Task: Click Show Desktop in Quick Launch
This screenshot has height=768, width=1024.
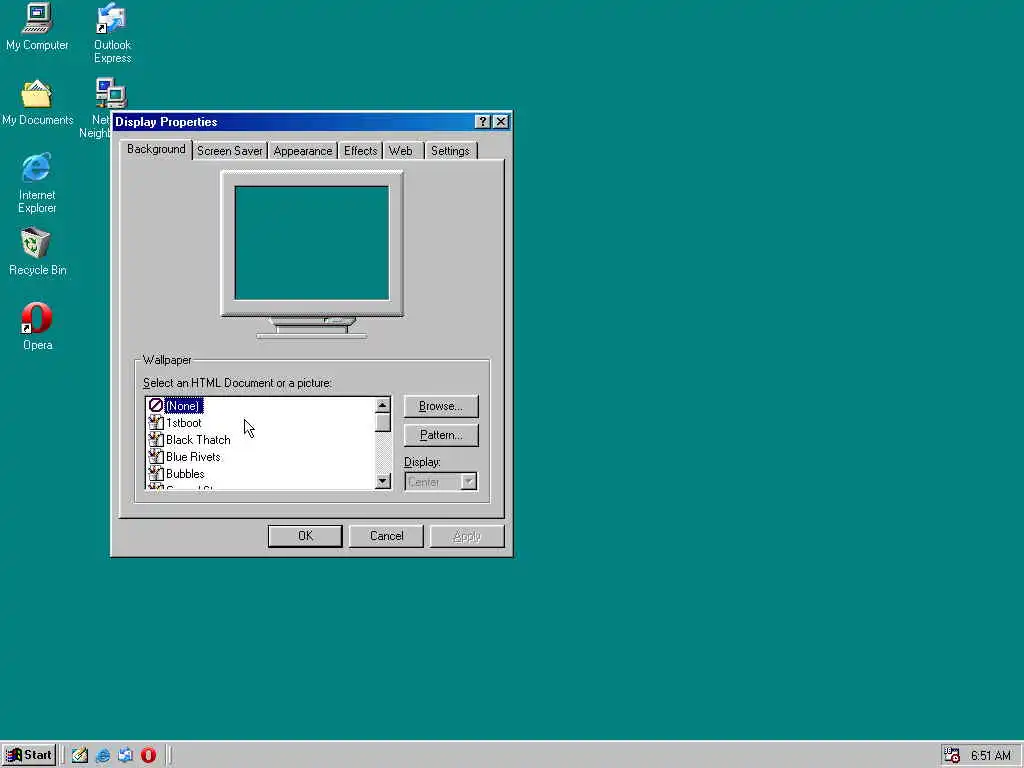Action: coord(80,755)
